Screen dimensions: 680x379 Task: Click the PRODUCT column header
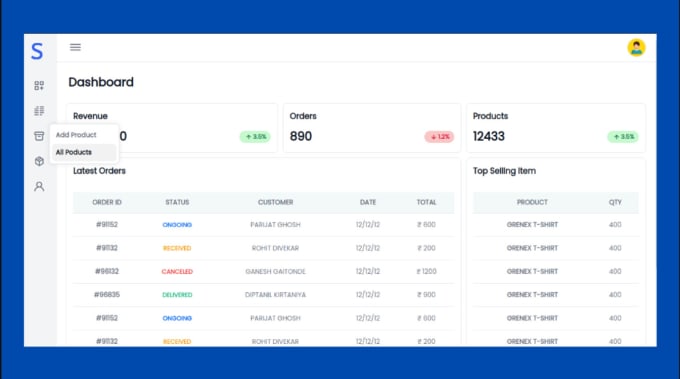(532, 202)
